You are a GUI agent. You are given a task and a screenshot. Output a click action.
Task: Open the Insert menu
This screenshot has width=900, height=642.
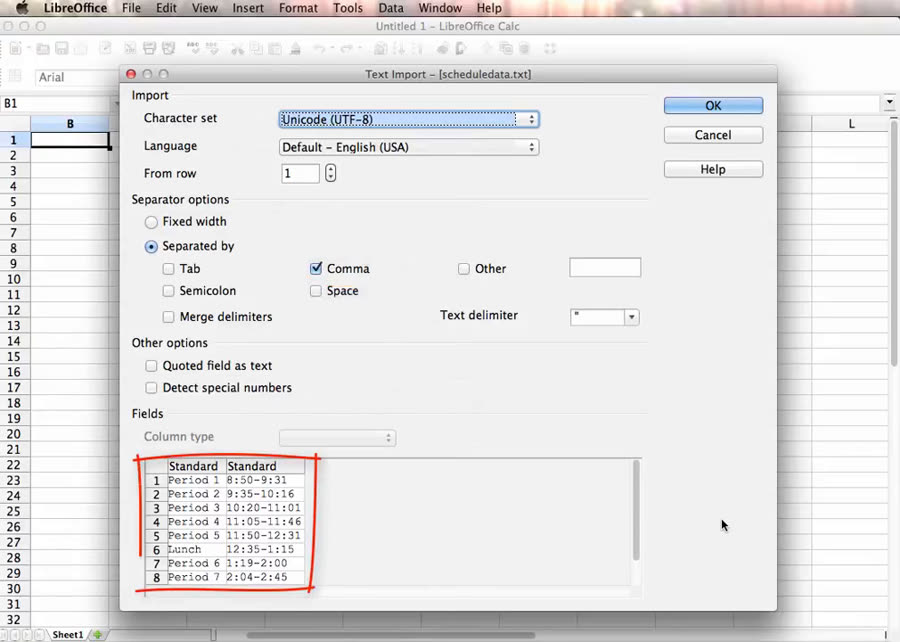tap(248, 8)
